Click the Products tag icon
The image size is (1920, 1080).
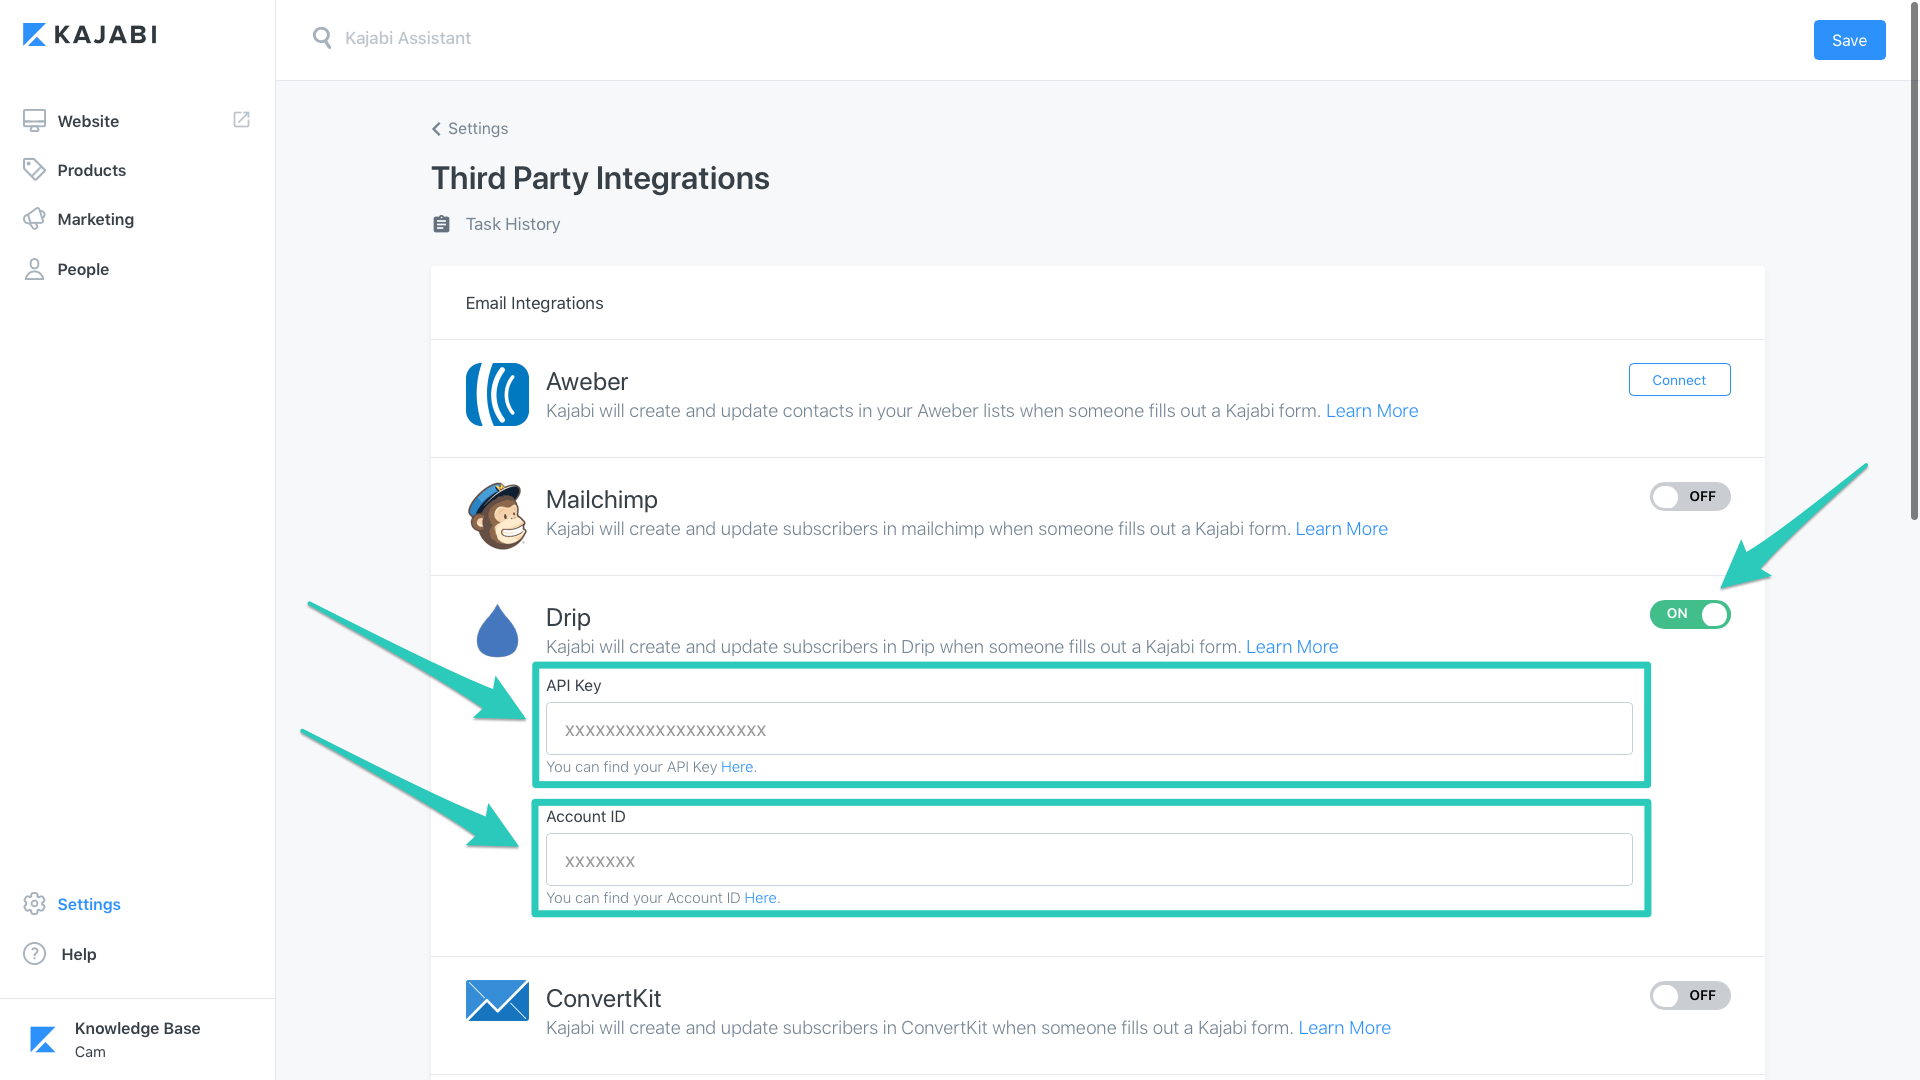(34, 170)
